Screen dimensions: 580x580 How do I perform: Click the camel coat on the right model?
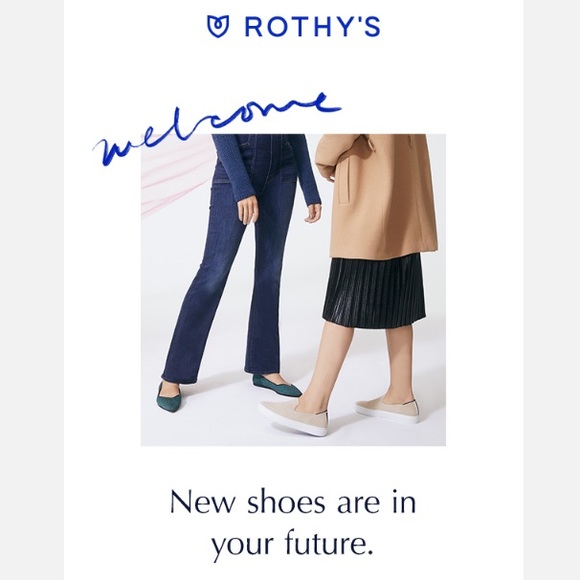[379, 196]
